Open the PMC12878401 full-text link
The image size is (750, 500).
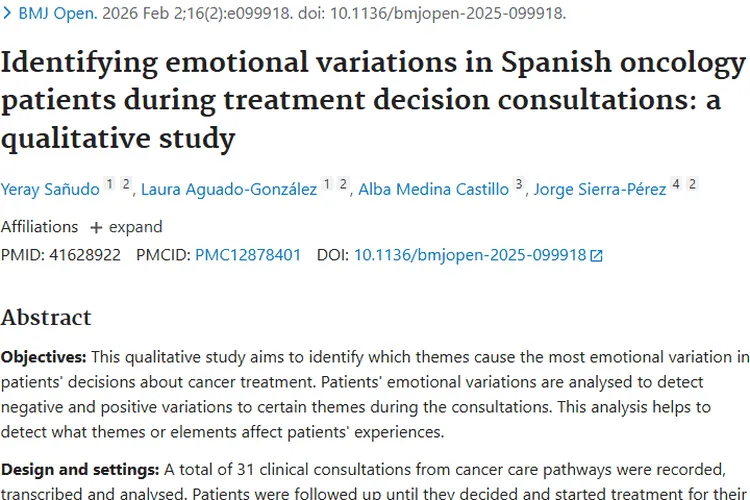point(248,255)
